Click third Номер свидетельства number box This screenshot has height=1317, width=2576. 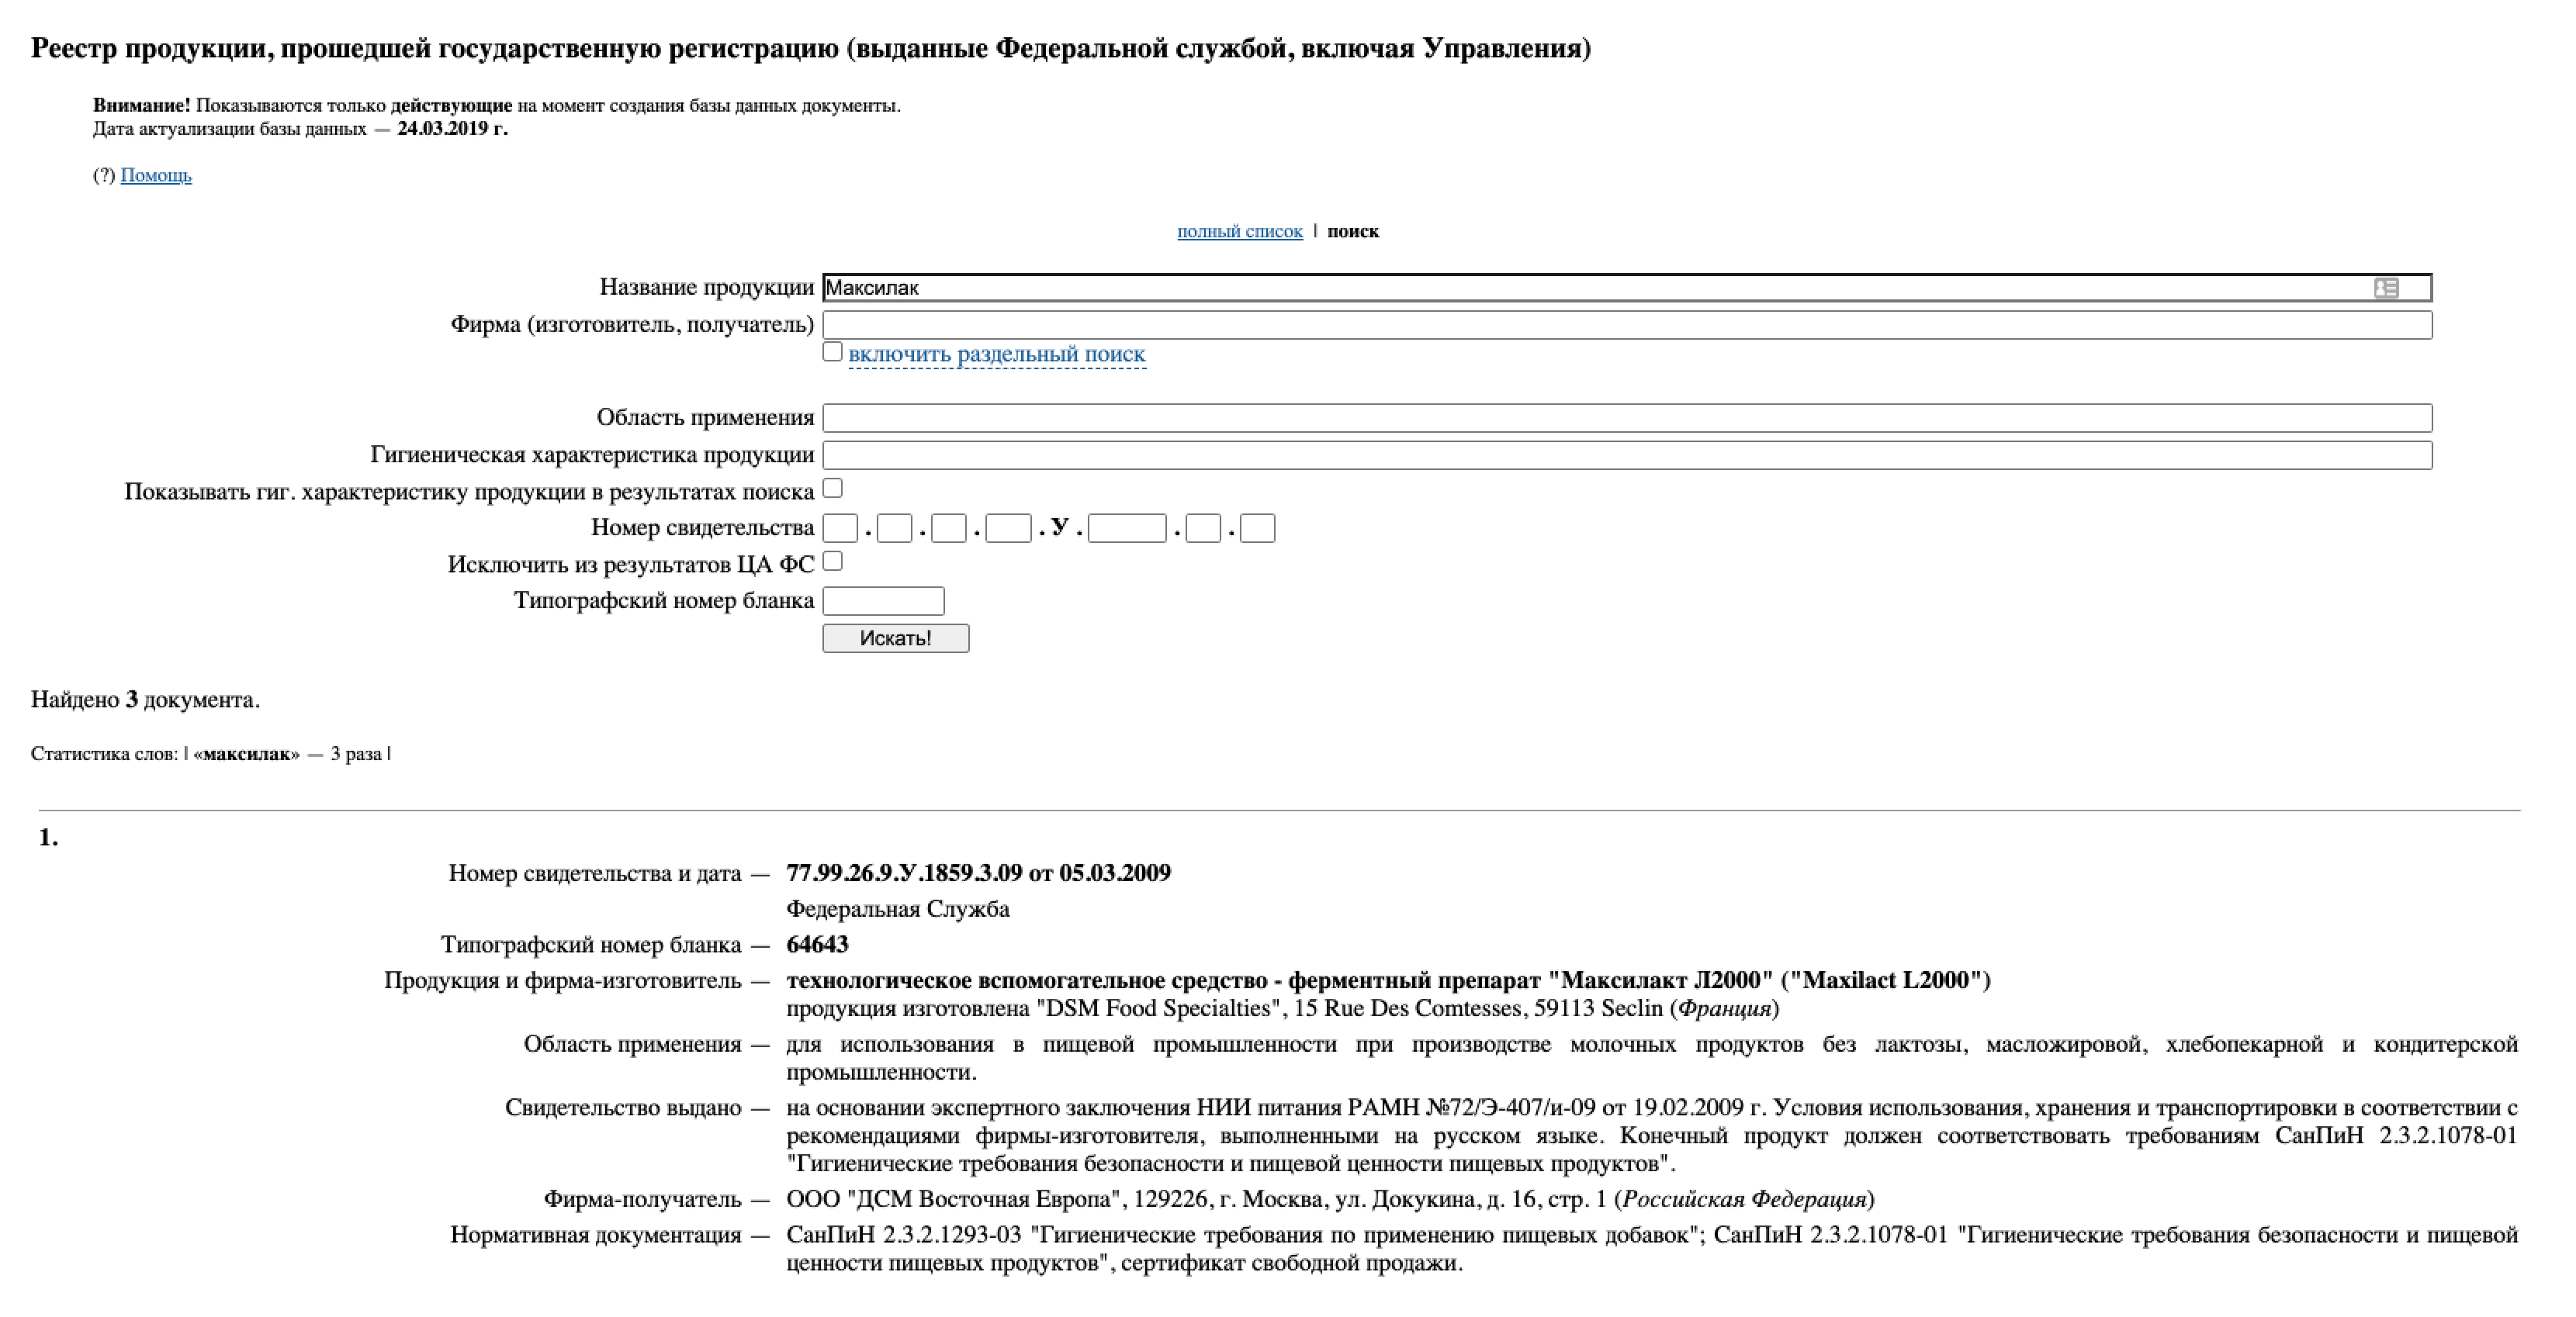point(948,528)
